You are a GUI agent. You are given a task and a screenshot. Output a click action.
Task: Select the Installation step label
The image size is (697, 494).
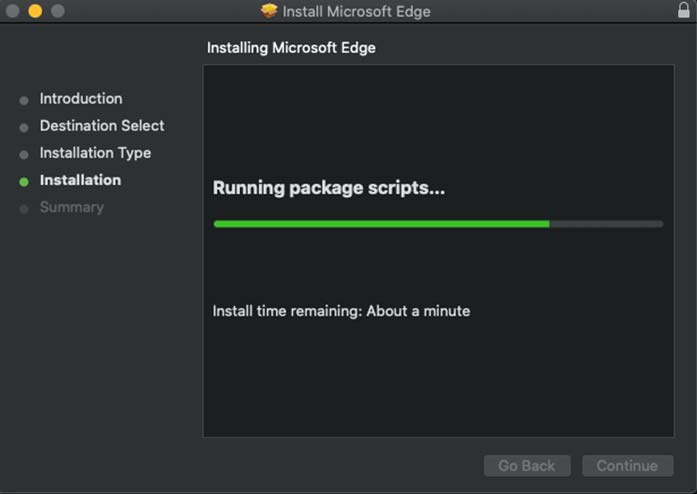point(80,180)
